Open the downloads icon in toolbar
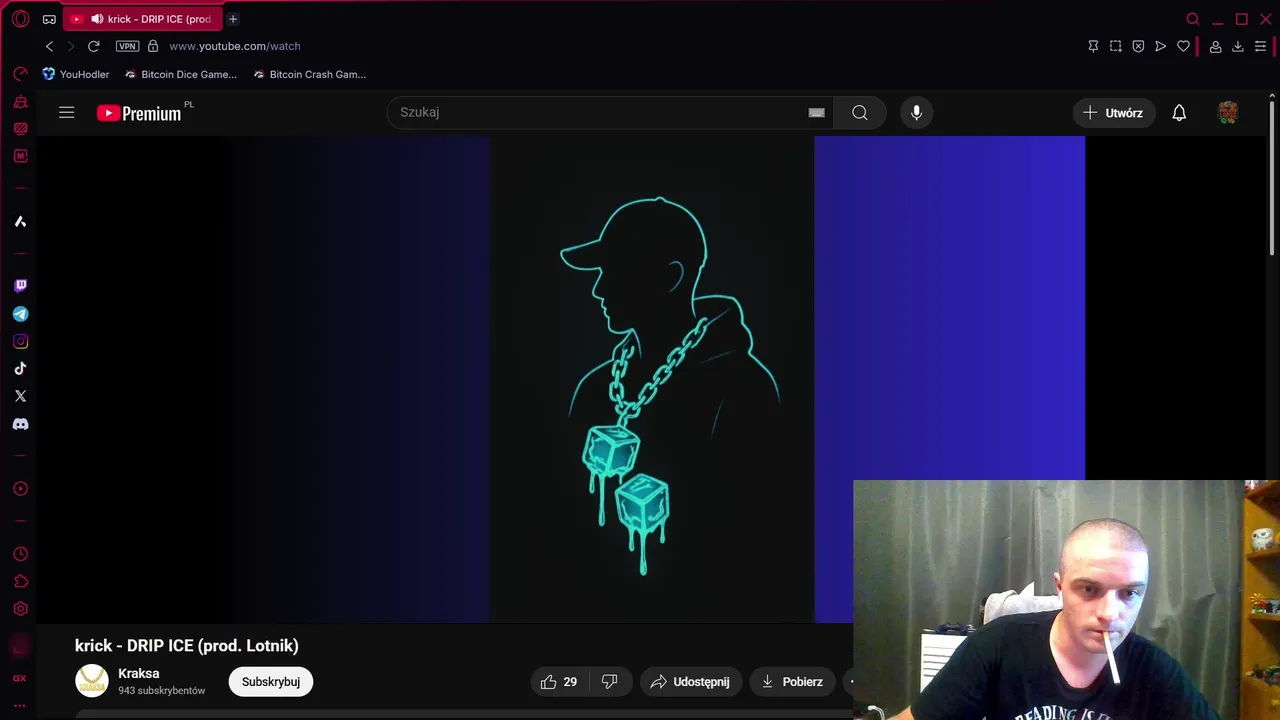1280x720 pixels. [x=1237, y=46]
